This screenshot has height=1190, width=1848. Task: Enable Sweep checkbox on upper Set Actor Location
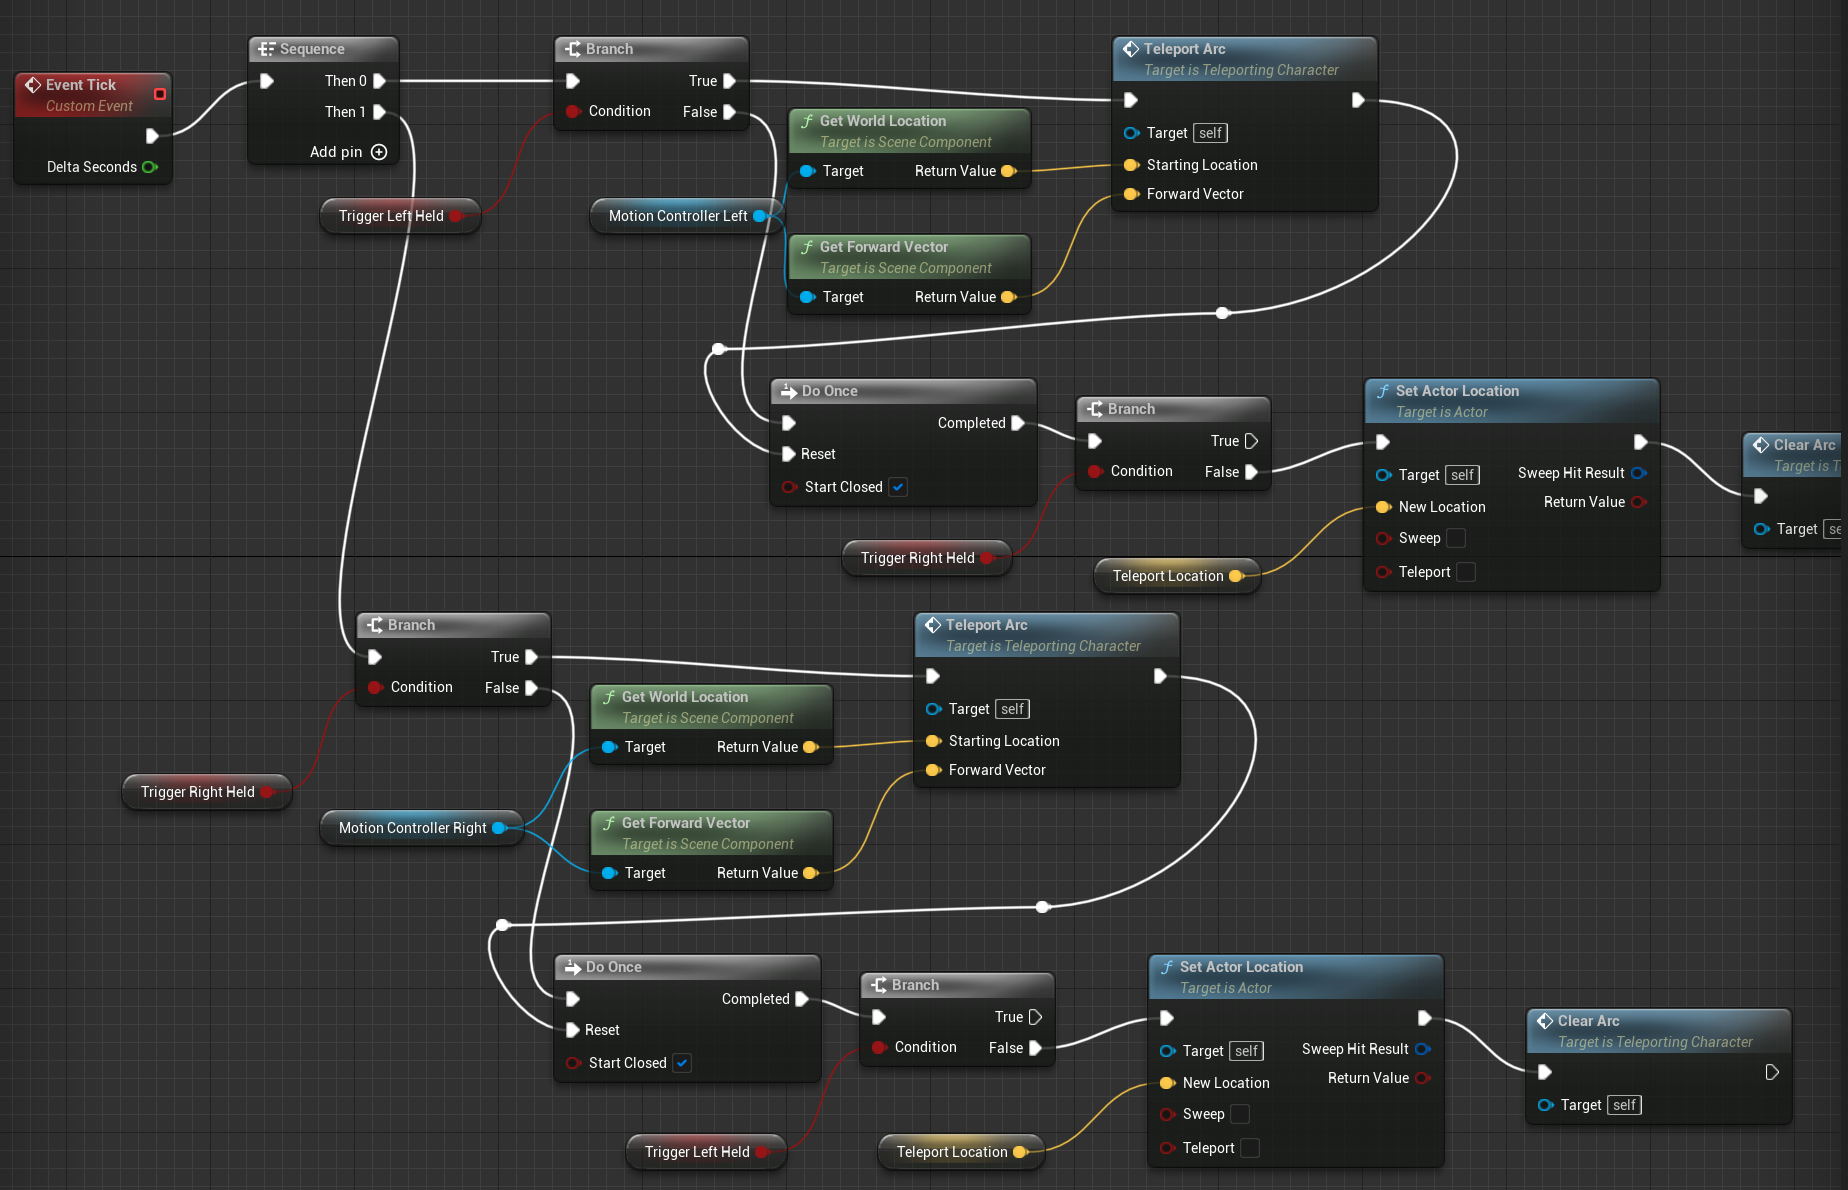[1456, 538]
